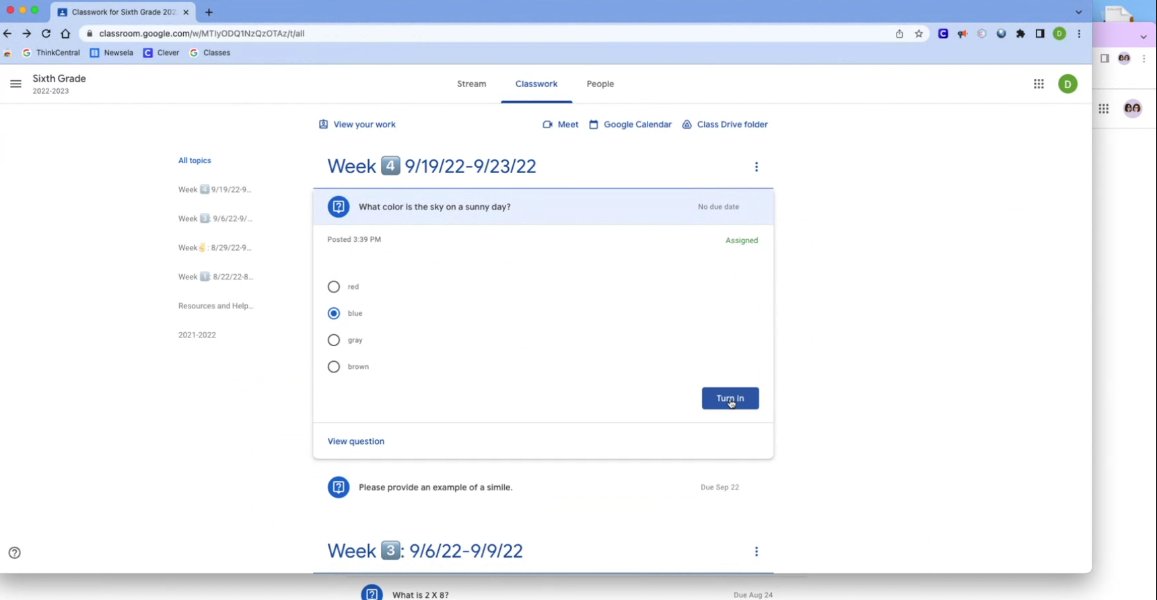Select the red answer option
Image resolution: width=1157 pixels, height=600 pixels.
(x=334, y=287)
